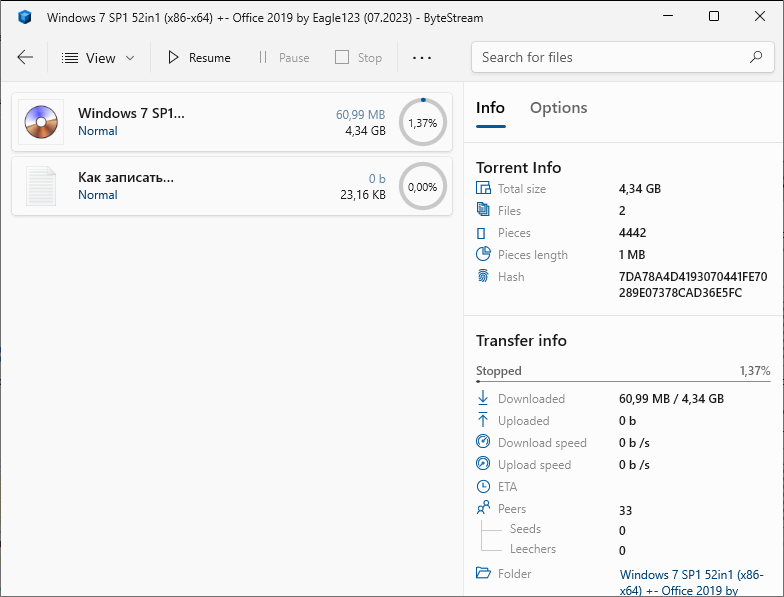This screenshot has width=784, height=597.
Task: Click the Files icon
Action: click(483, 210)
